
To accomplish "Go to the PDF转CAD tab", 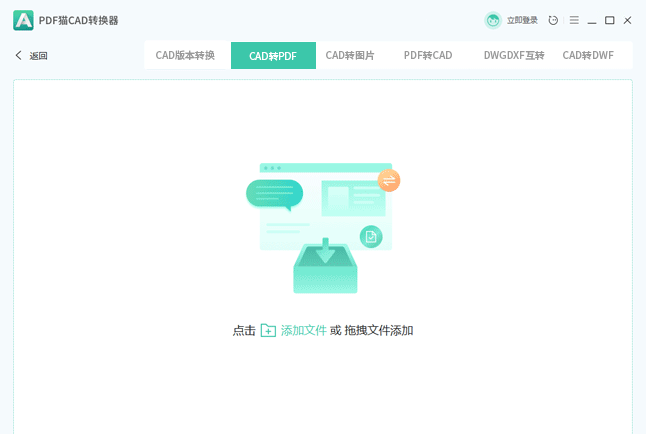I will [428, 56].
